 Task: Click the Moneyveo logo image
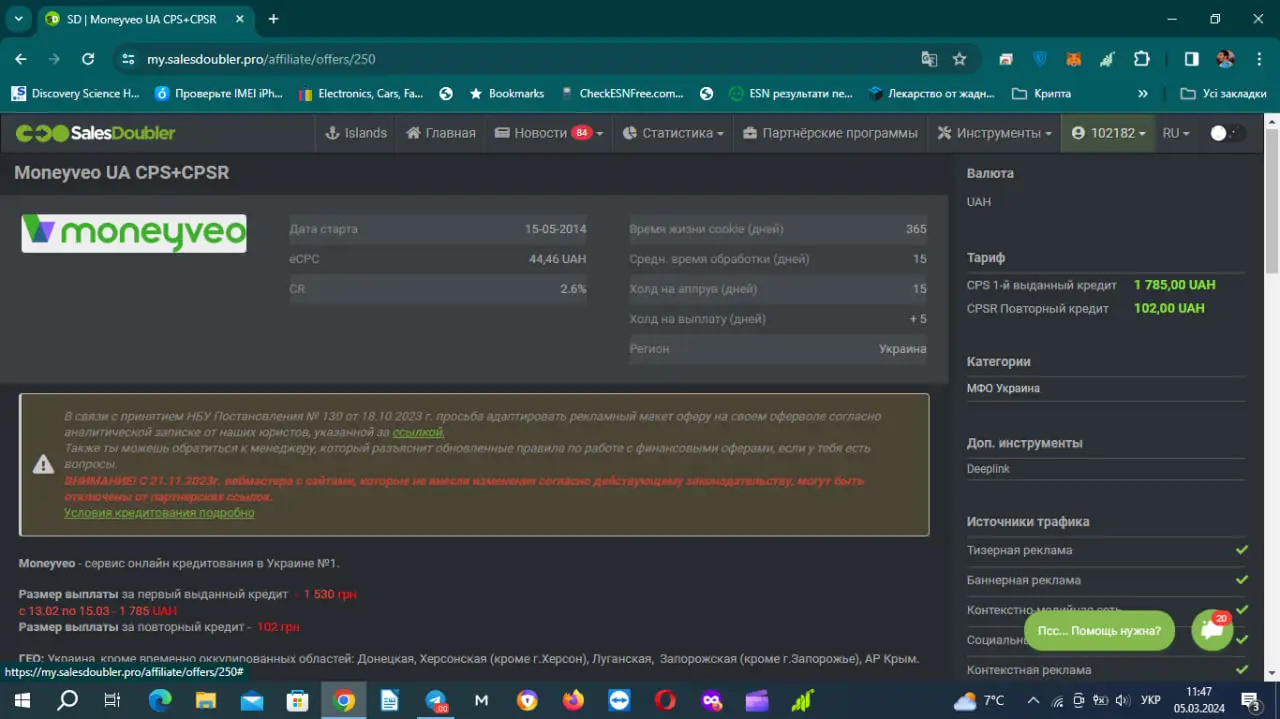pyautogui.click(x=134, y=233)
